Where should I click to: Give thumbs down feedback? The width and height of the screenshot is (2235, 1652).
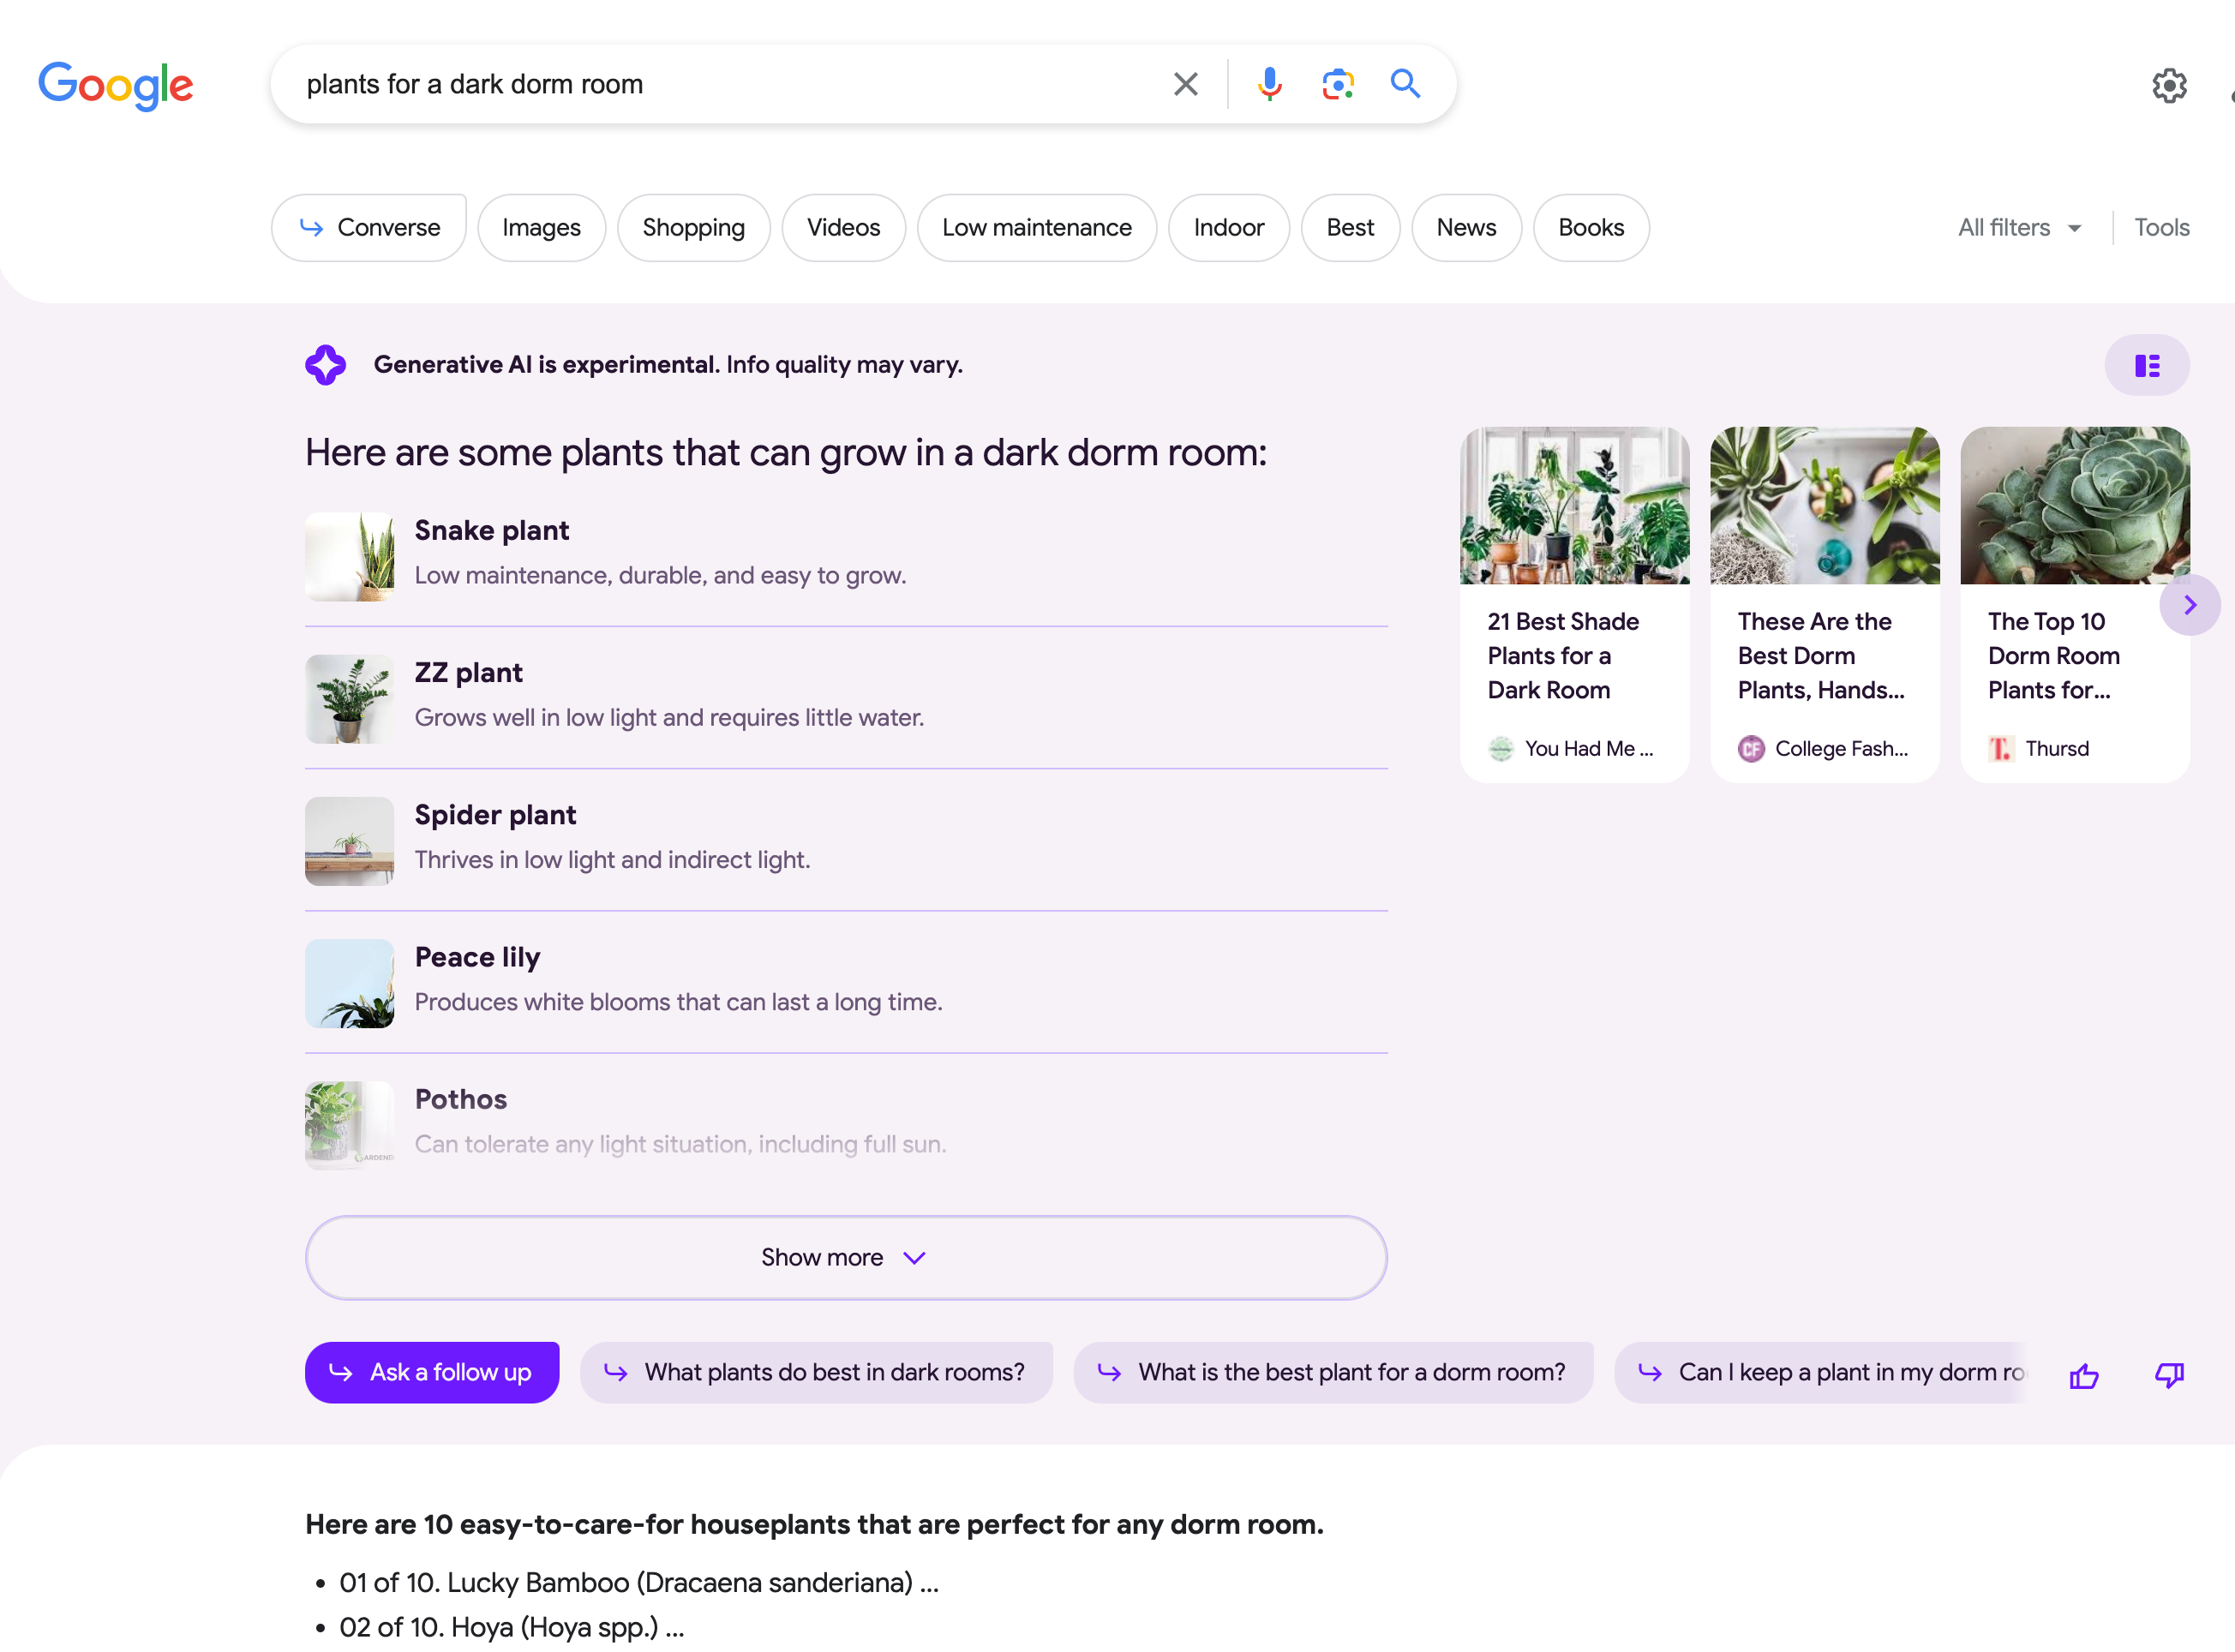(2168, 1376)
